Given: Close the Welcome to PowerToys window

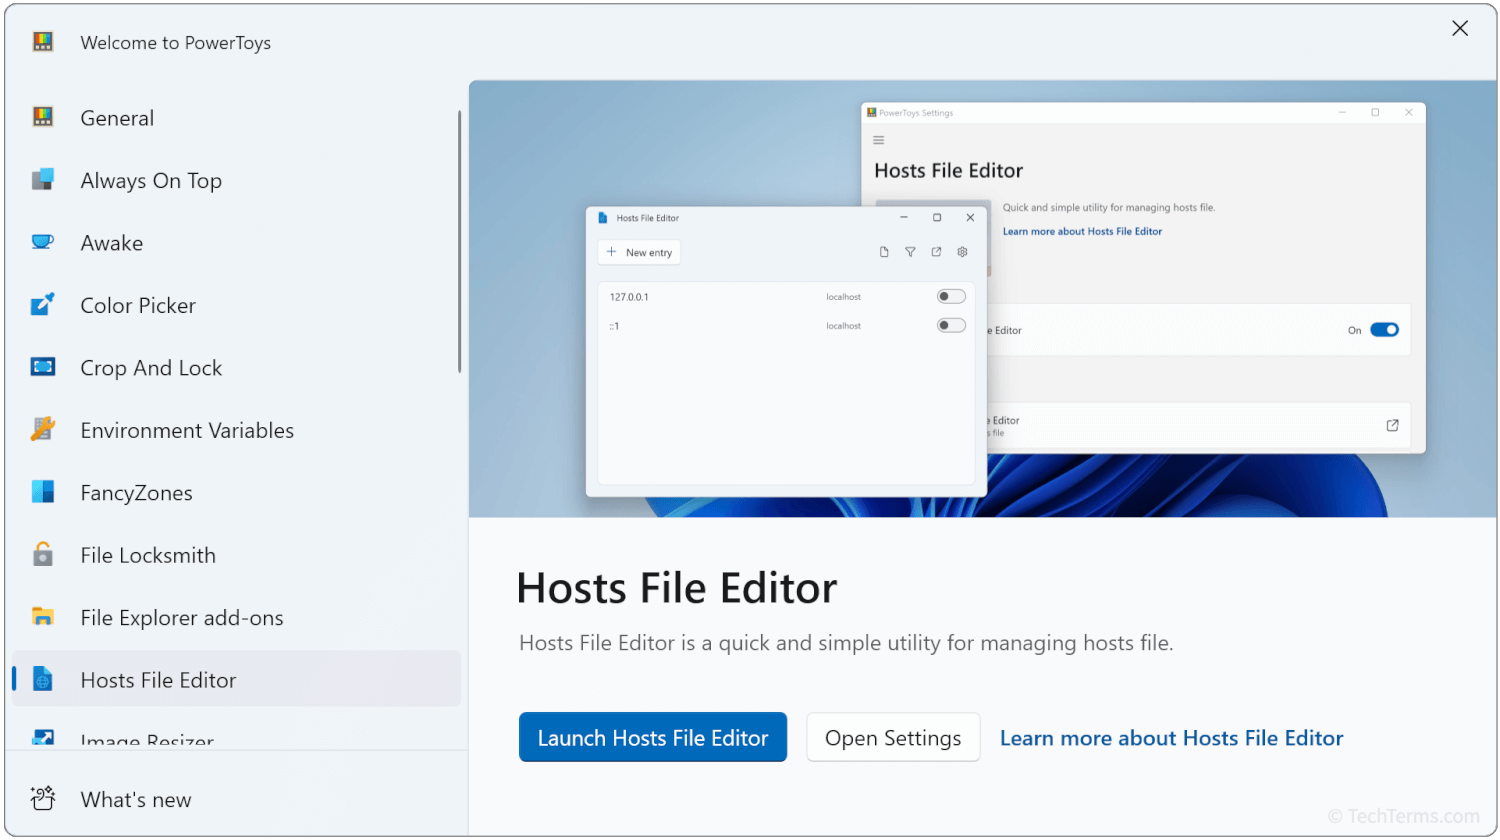Looking at the screenshot, I should [1460, 28].
